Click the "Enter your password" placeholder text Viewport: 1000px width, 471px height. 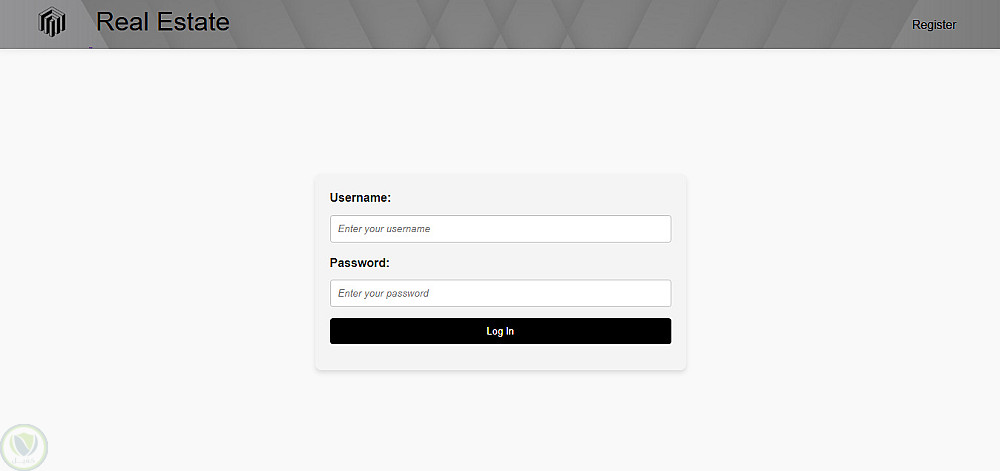pyautogui.click(x=383, y=294)
